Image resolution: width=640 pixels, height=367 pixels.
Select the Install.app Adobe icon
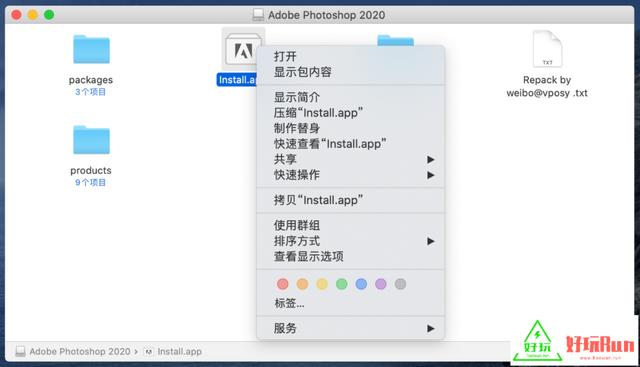click(x=243, y=50)
